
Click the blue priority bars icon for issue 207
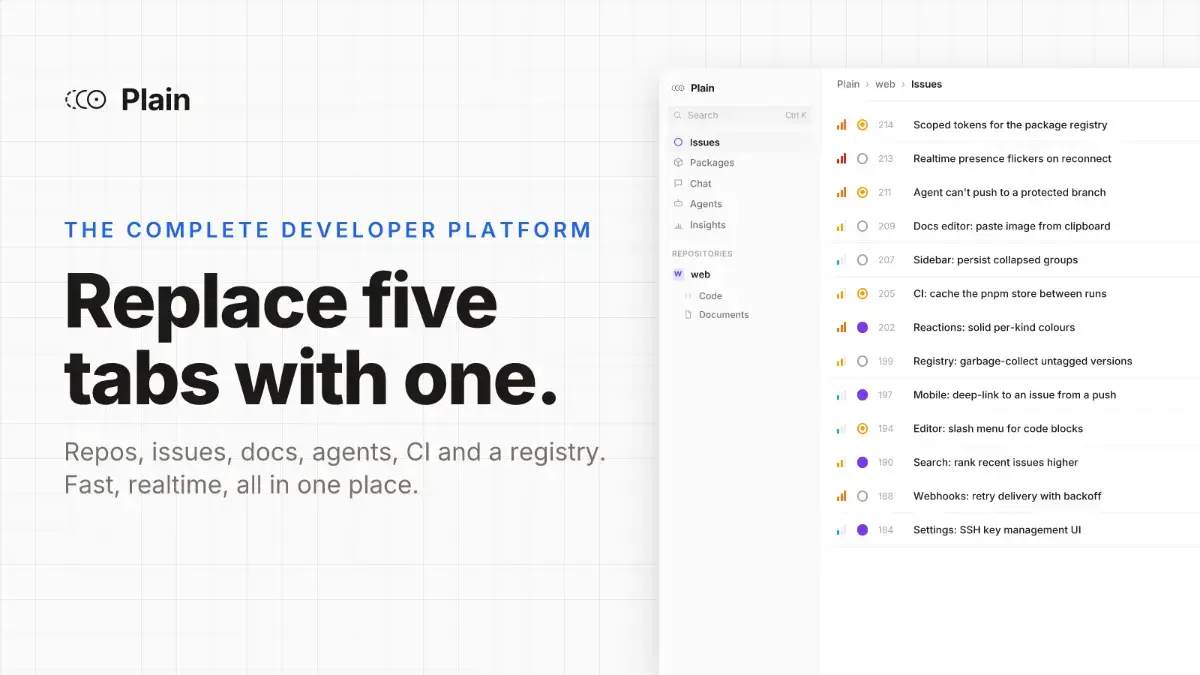(x=841, y=260)
